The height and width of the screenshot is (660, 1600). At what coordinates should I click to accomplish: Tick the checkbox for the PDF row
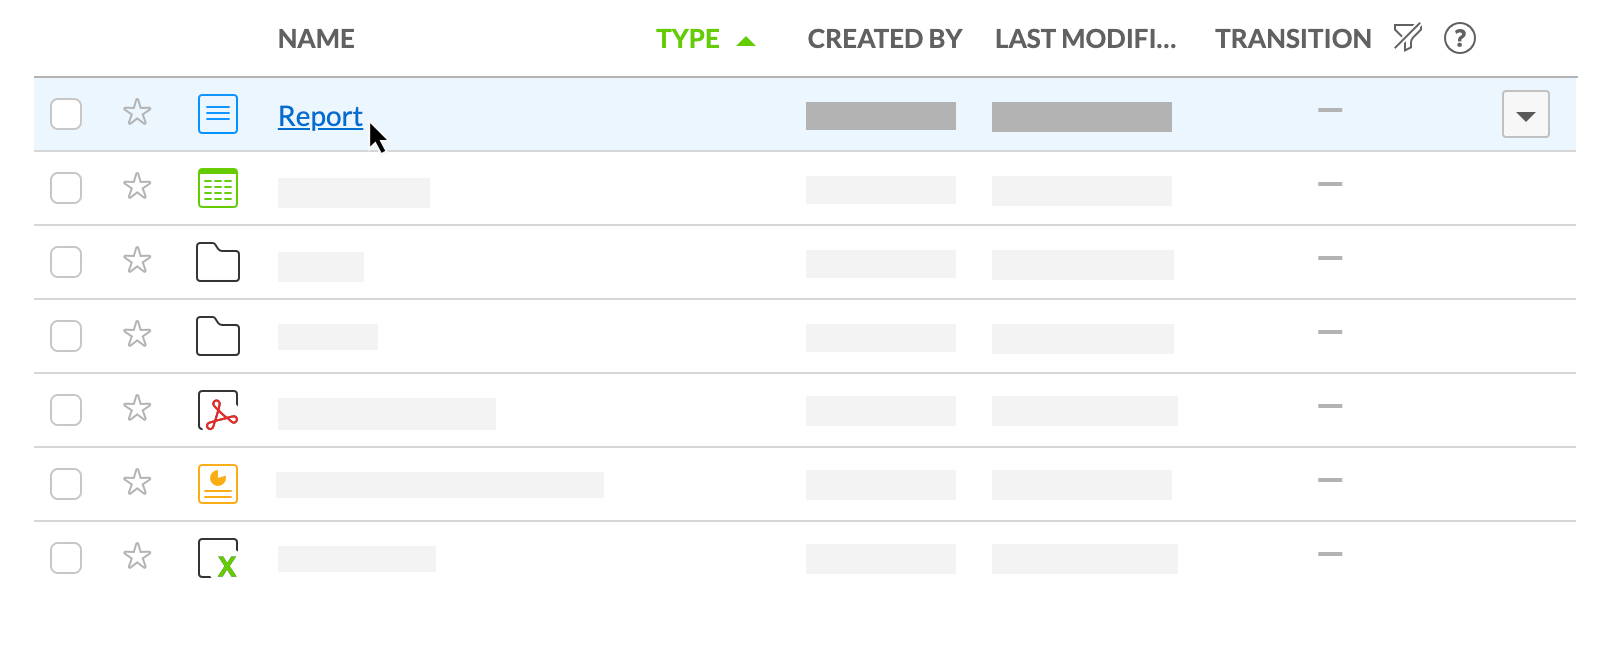(66, 410)
